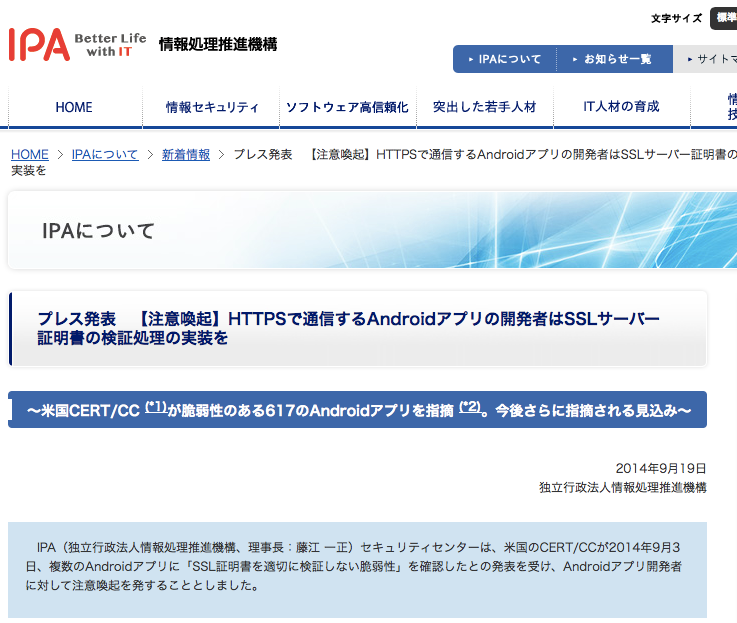Click the 文字サイズ label
Image resolution: width=737 pixels, height=623 pixels.
[676, 18]
